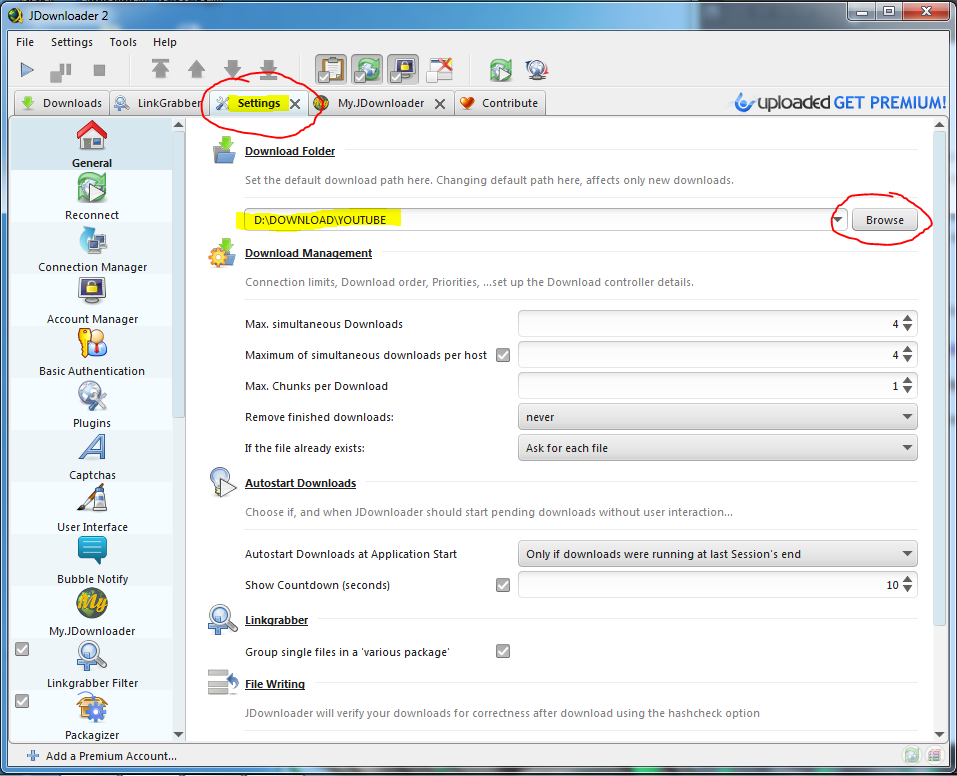
Task: Open Basic Authentication settings
Action: (92, 351)
